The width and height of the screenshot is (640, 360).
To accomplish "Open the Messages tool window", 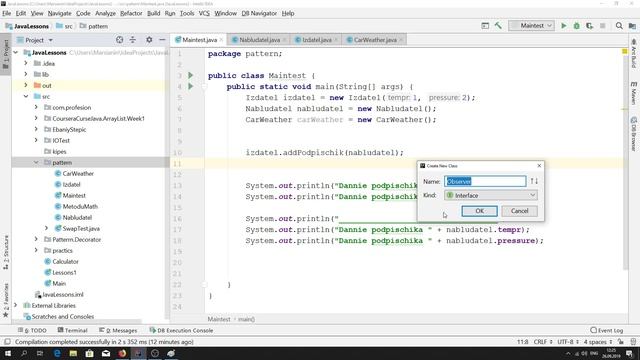I will coord(118,330).
